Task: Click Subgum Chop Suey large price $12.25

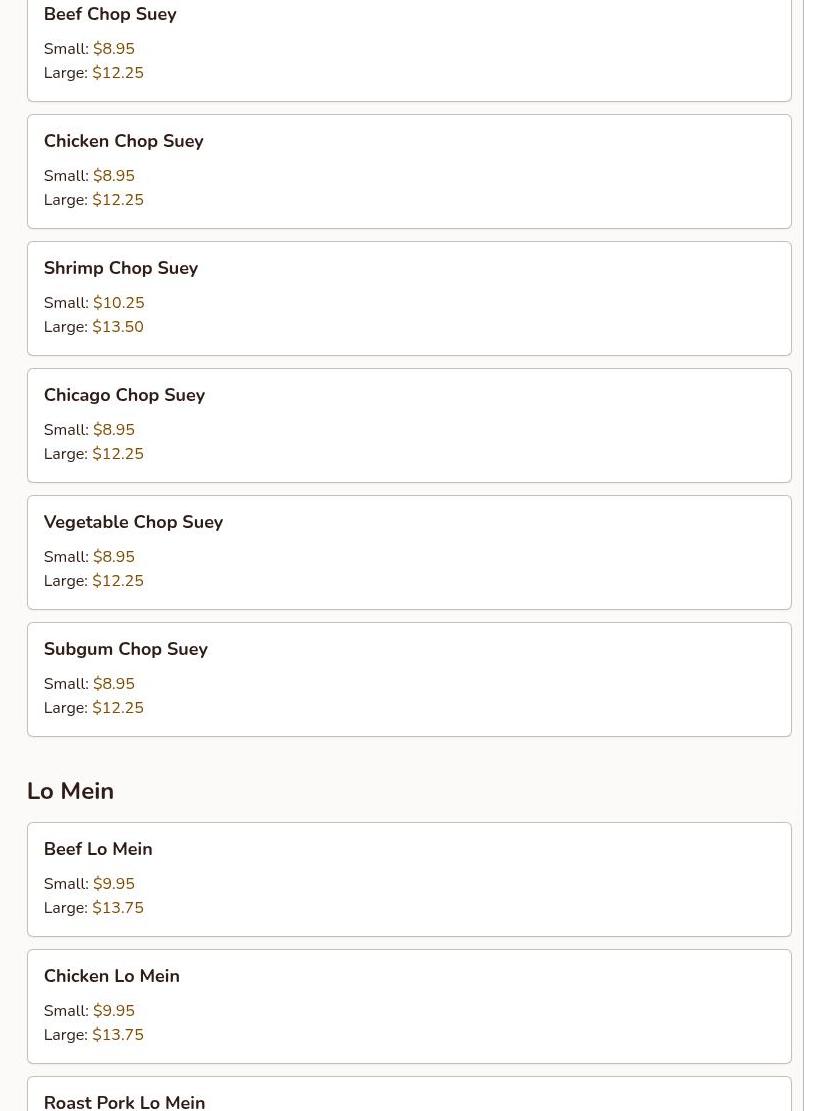Action: (x=118, y=708)
